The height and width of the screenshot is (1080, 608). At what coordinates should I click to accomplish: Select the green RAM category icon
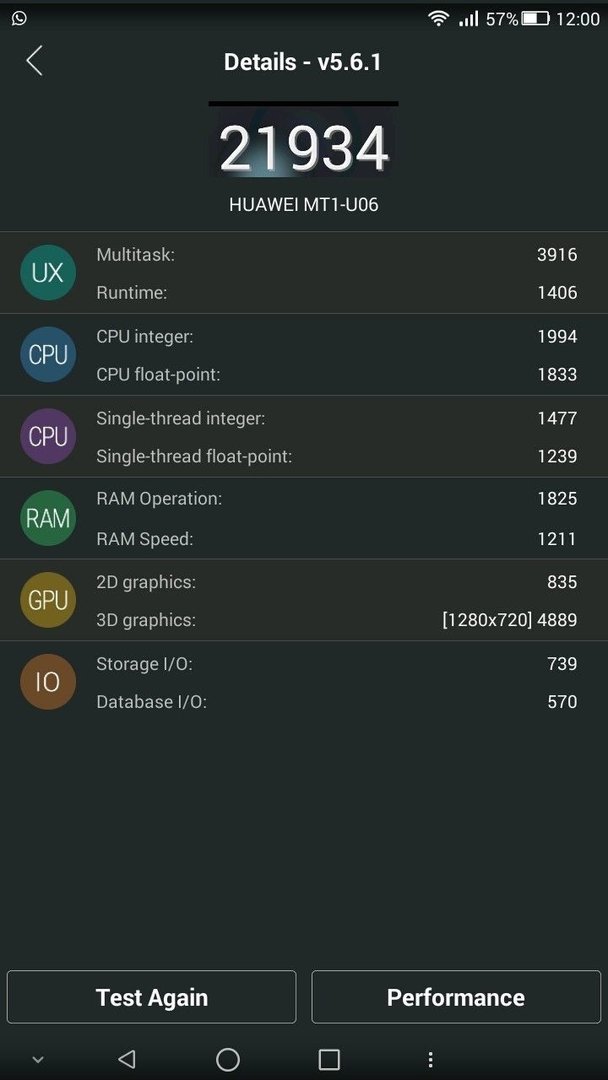click(x=48, y=518)
